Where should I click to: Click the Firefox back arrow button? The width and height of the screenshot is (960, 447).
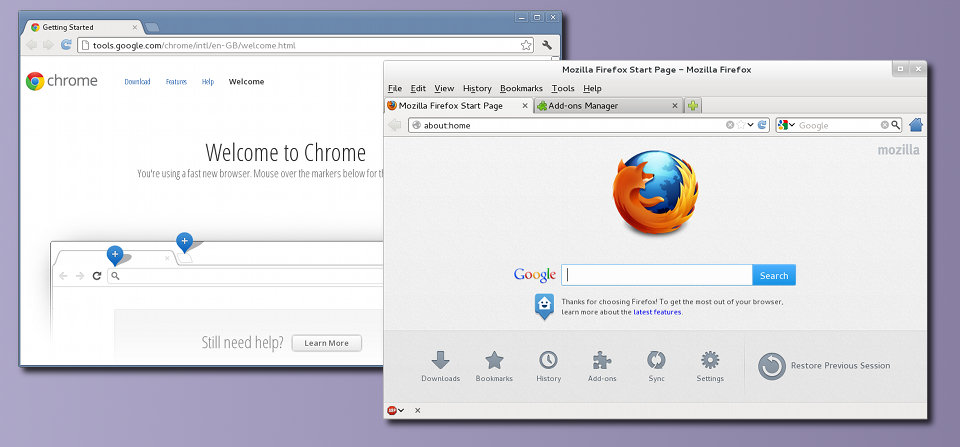[395, 125]
